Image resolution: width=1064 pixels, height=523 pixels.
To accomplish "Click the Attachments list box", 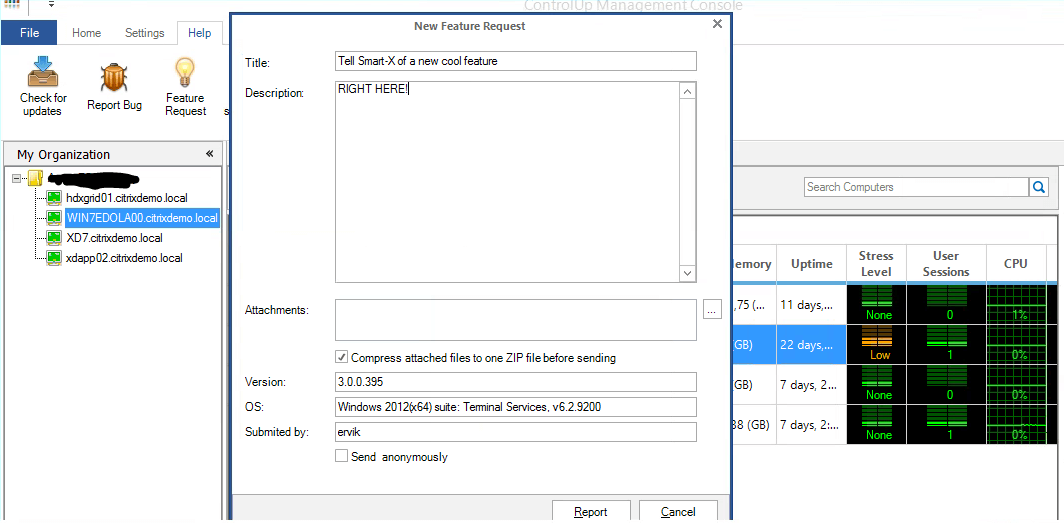I will [x=516, y=319].
